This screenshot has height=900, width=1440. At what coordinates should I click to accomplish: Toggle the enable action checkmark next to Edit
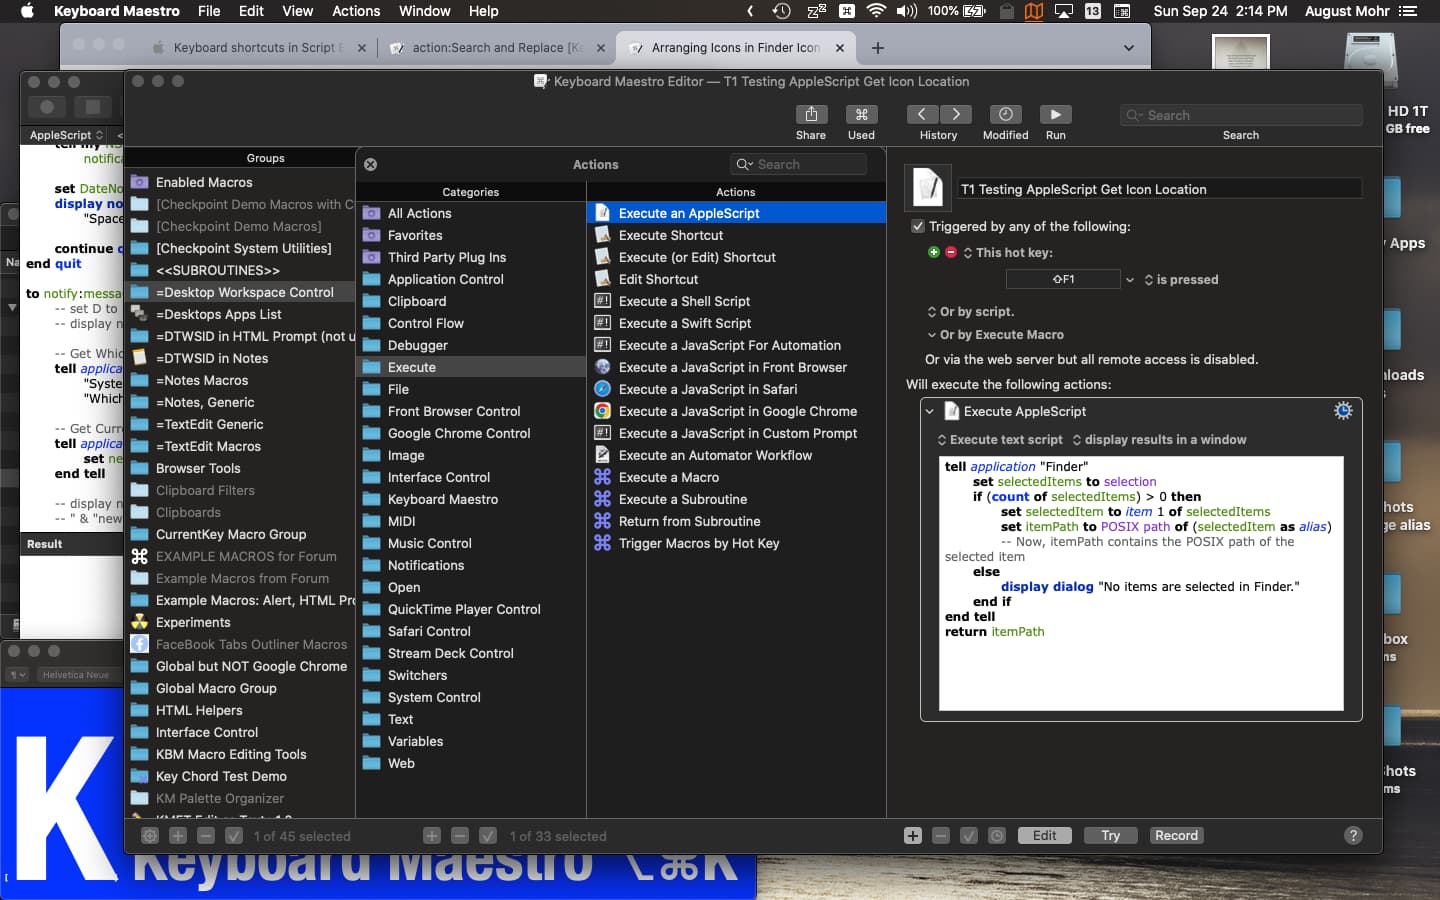968,836
